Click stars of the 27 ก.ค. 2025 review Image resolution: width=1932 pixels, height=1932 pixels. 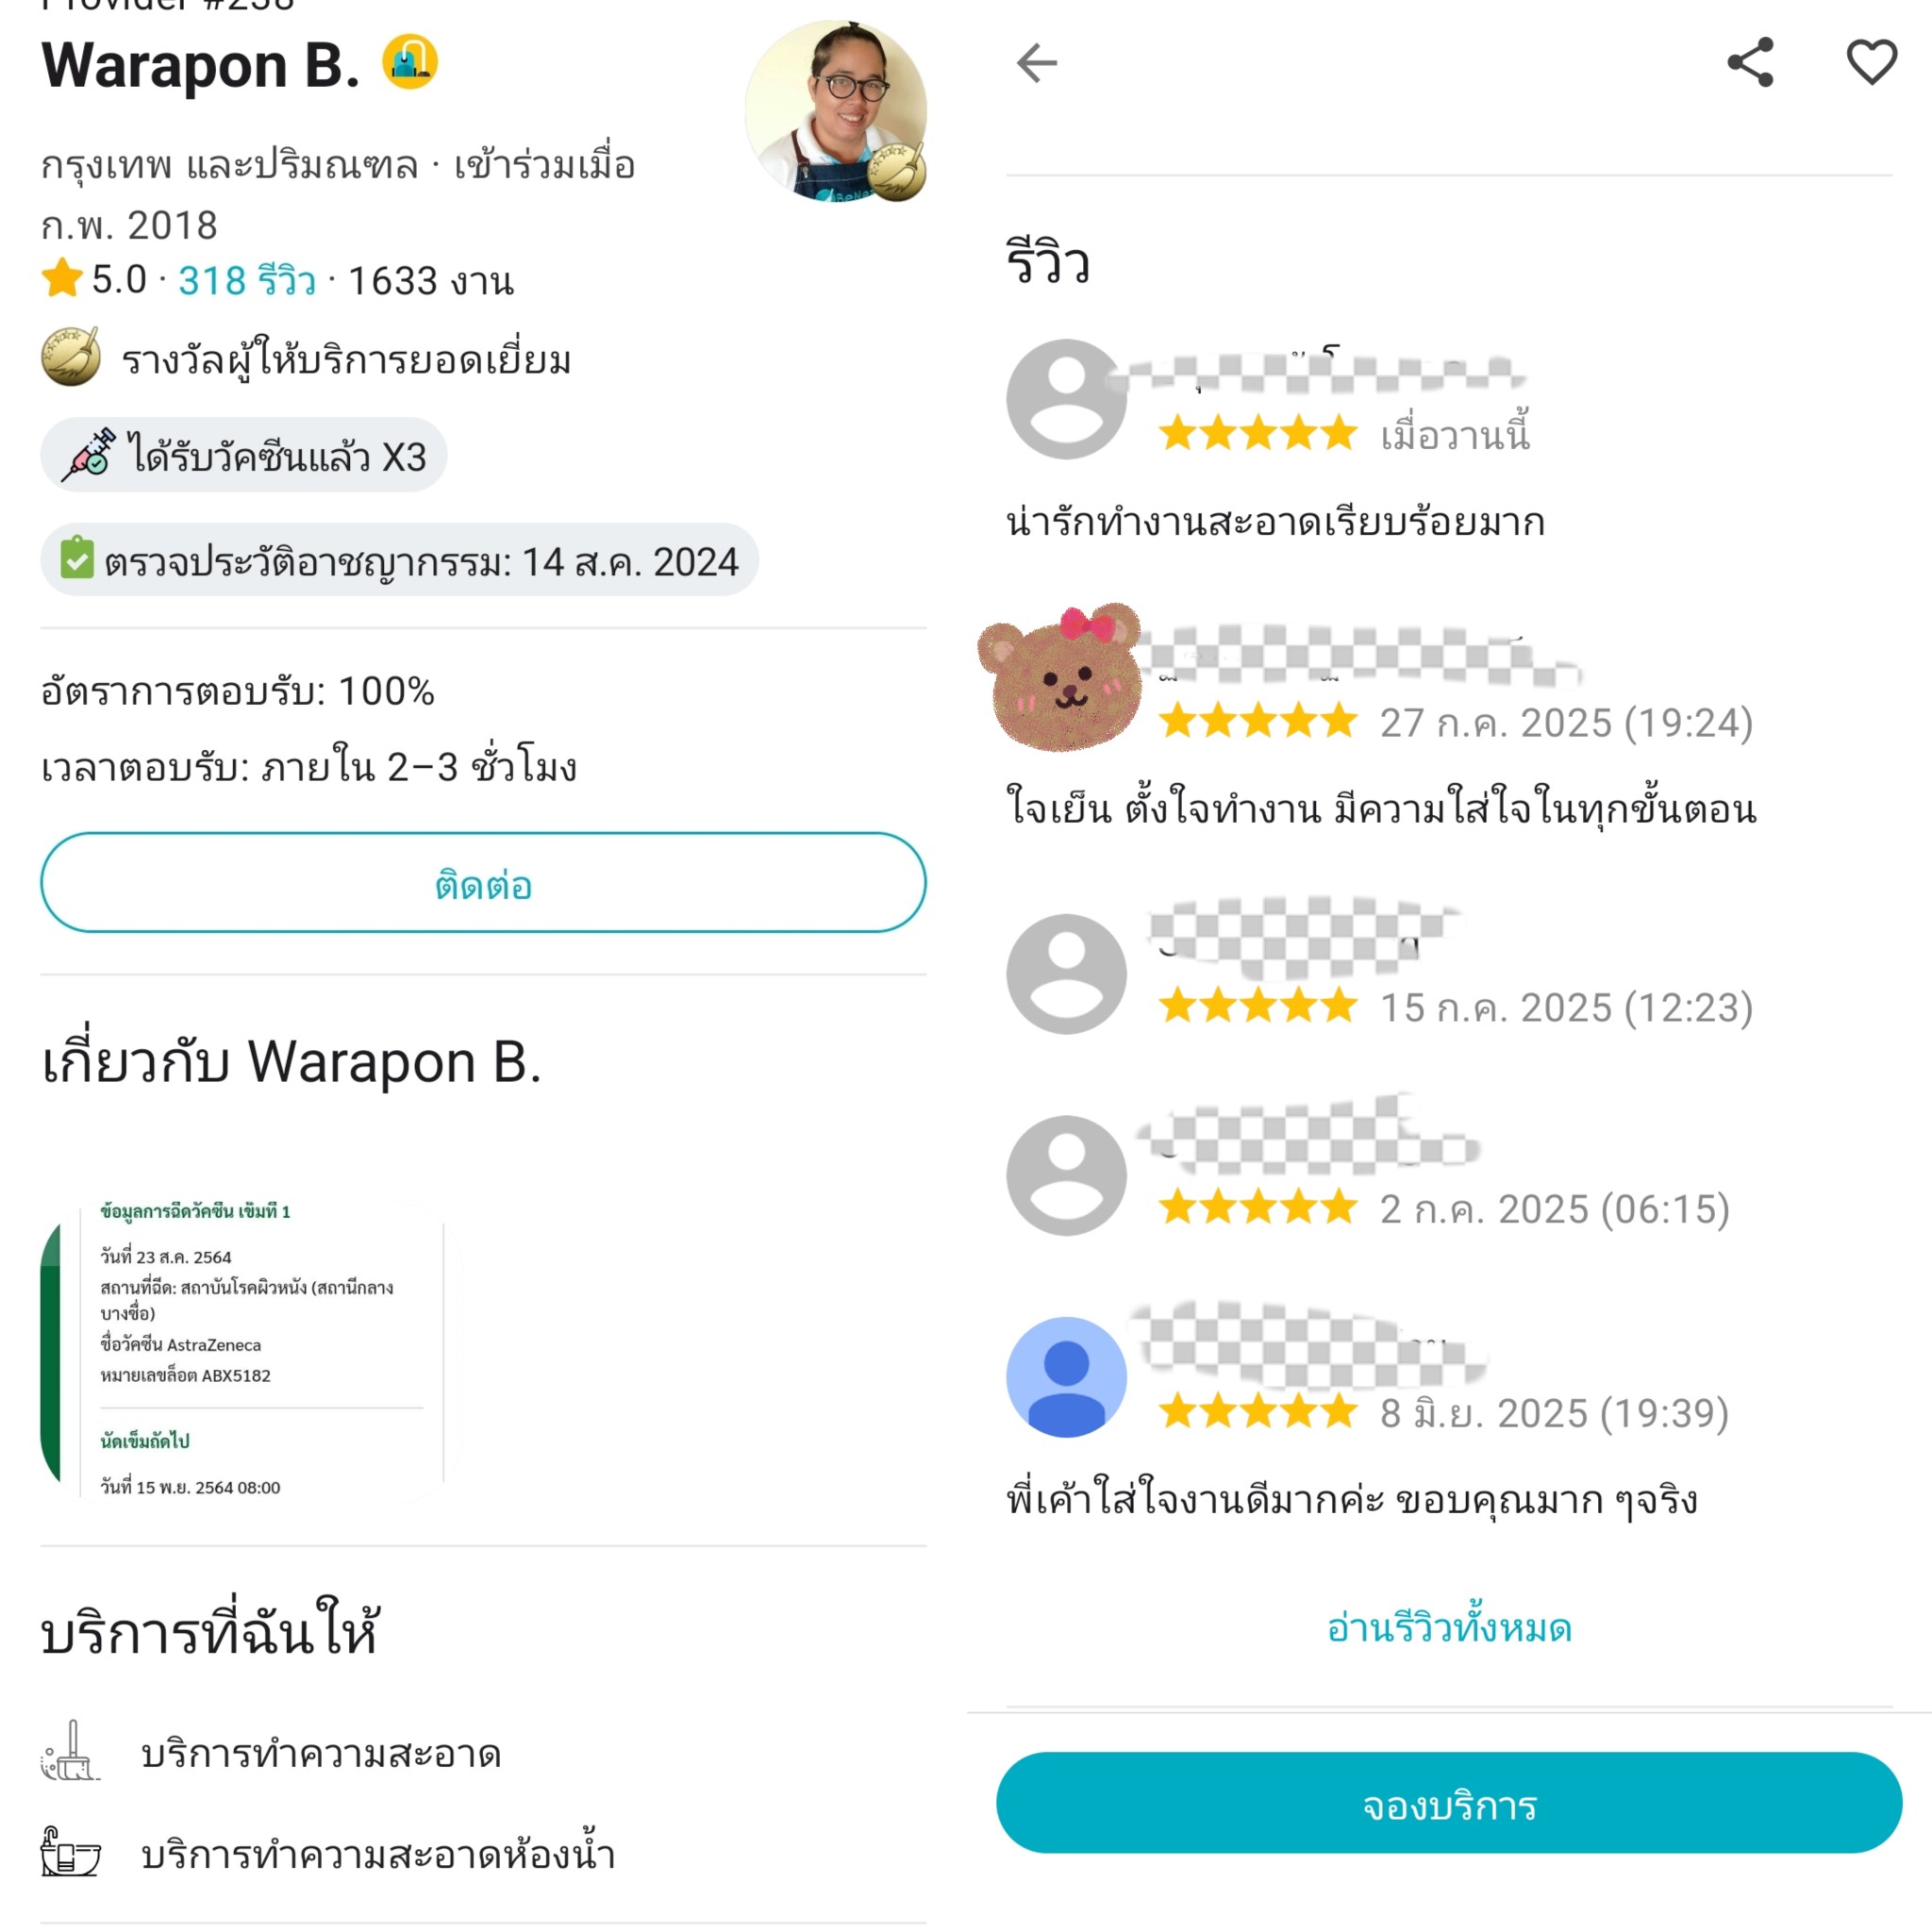(x=1258, y=720)
